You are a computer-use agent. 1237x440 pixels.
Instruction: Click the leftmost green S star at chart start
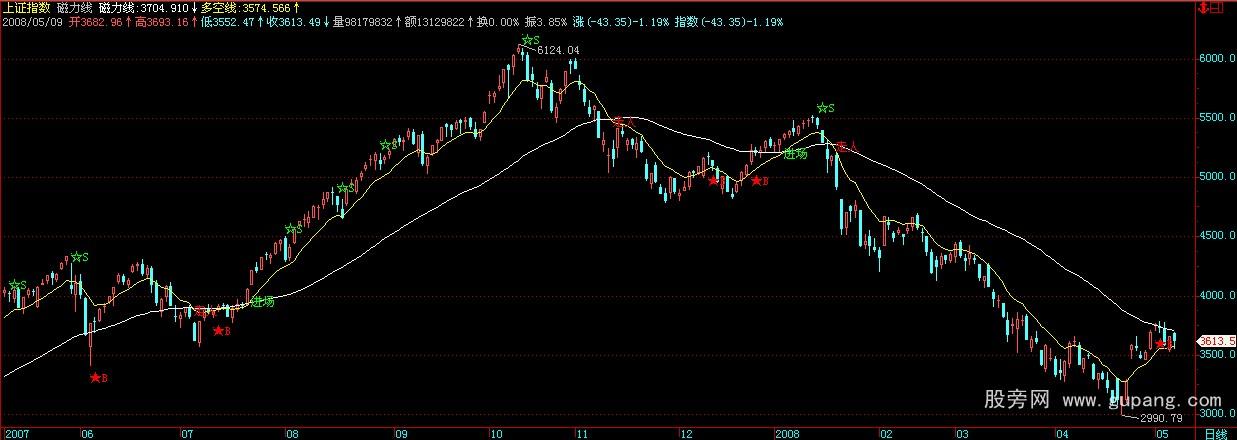click(x=14, y=285)
